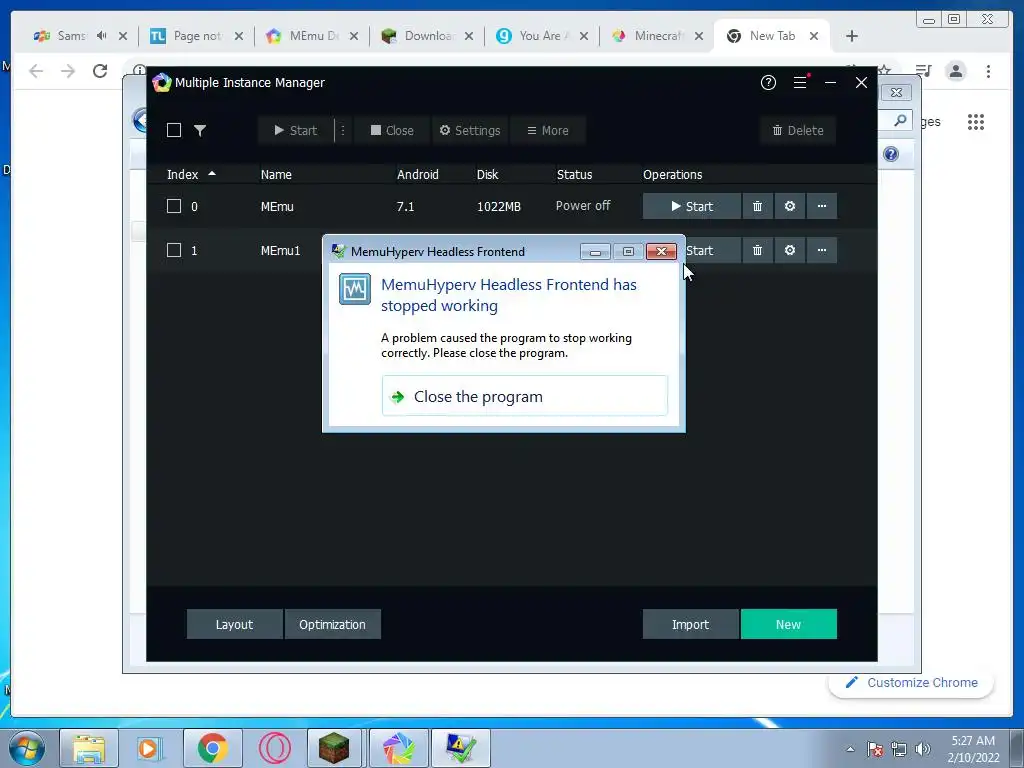Toggle the select-all instances checkbox
Image resolution: width=1024 pixels, height=768 pixels.
174,130
